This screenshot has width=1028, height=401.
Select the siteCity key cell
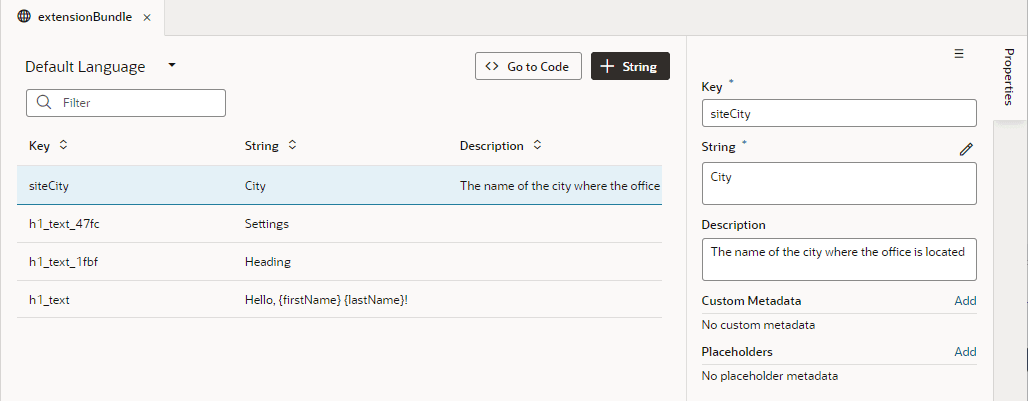49,185
